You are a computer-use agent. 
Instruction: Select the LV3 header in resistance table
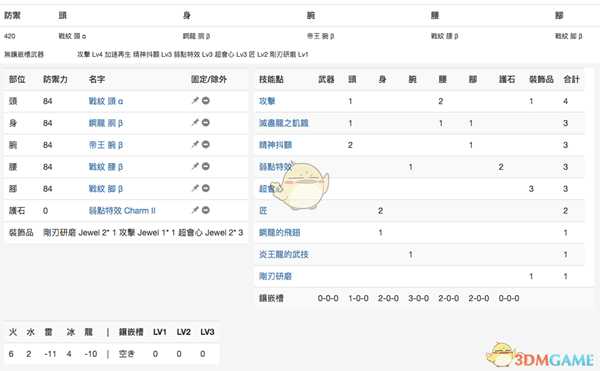click(207, 332)
